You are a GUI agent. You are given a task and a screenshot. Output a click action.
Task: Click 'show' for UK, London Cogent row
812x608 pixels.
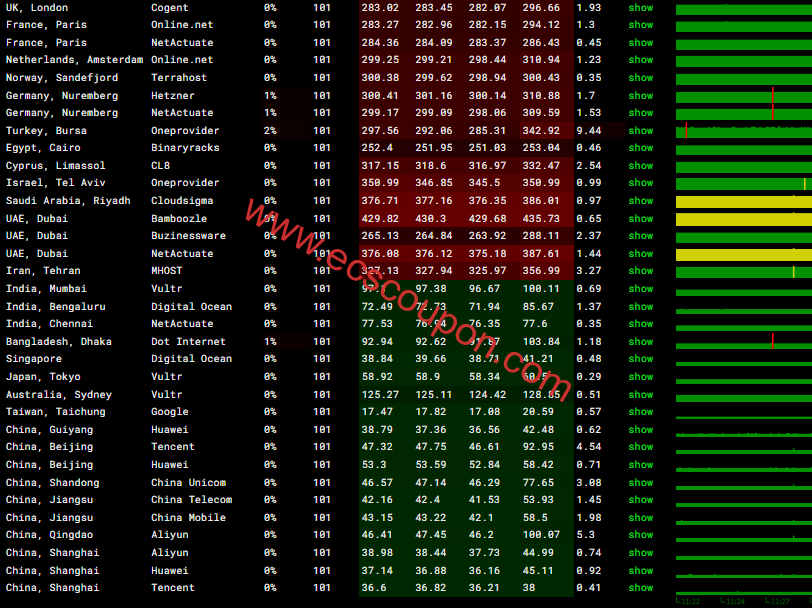pyautogui.click(x=641, y=8)
